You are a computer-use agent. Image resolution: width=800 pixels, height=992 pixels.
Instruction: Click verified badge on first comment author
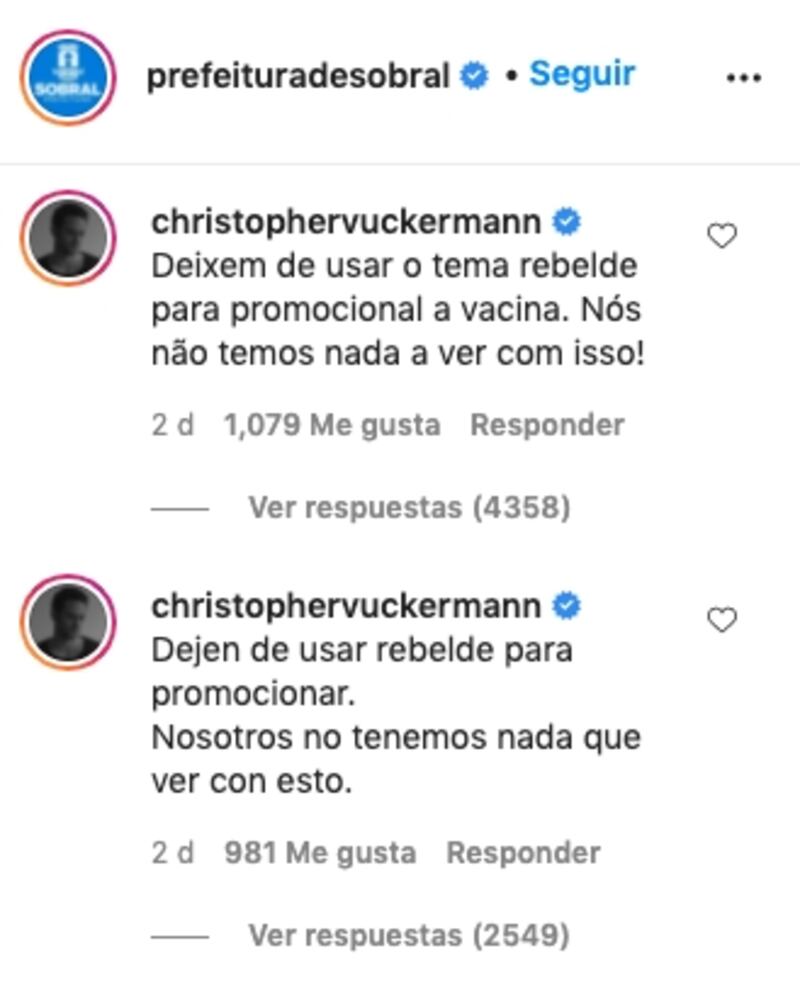(x=566, y=222)
